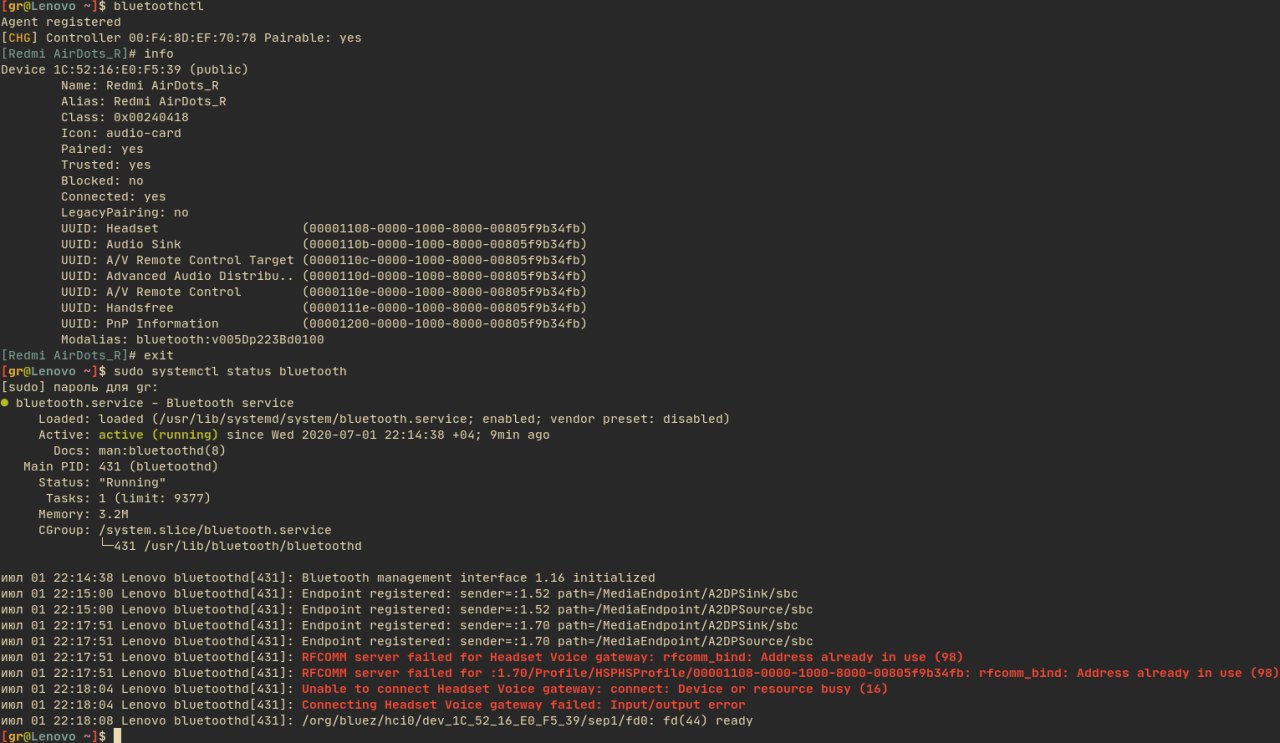
Task: Click UUID value 0000110e-0000-1000-8000-00805f9b34fb
Action: [444, 292]
